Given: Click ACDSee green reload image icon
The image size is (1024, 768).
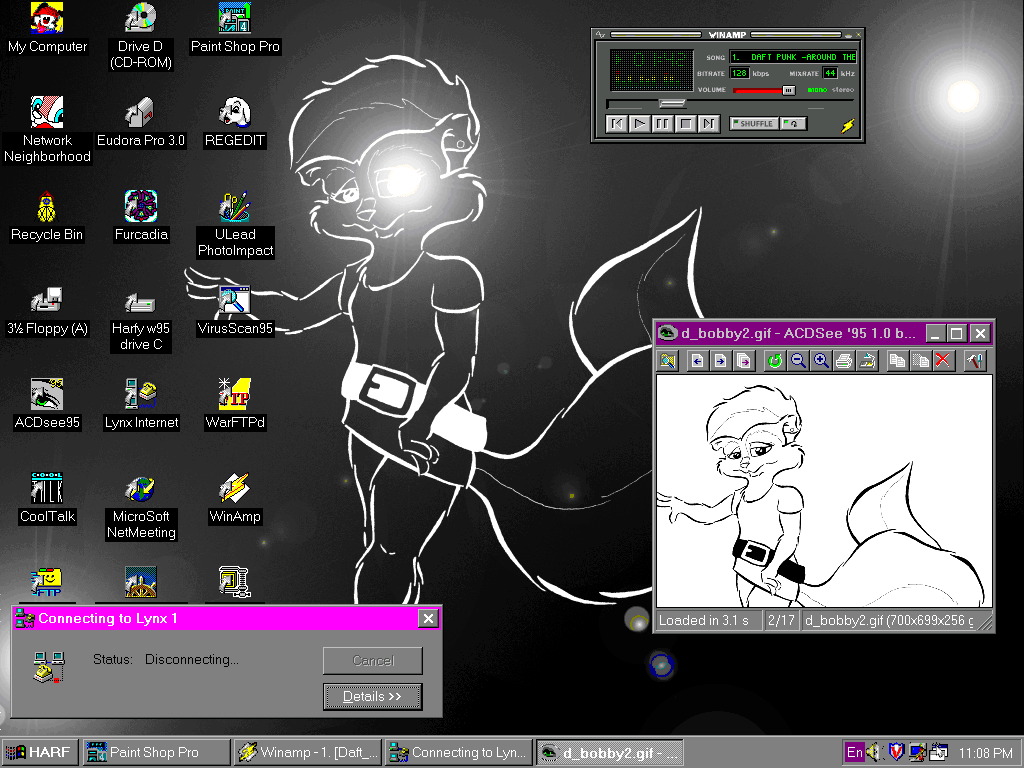Looking at the screenshot, I should (775, 360).
